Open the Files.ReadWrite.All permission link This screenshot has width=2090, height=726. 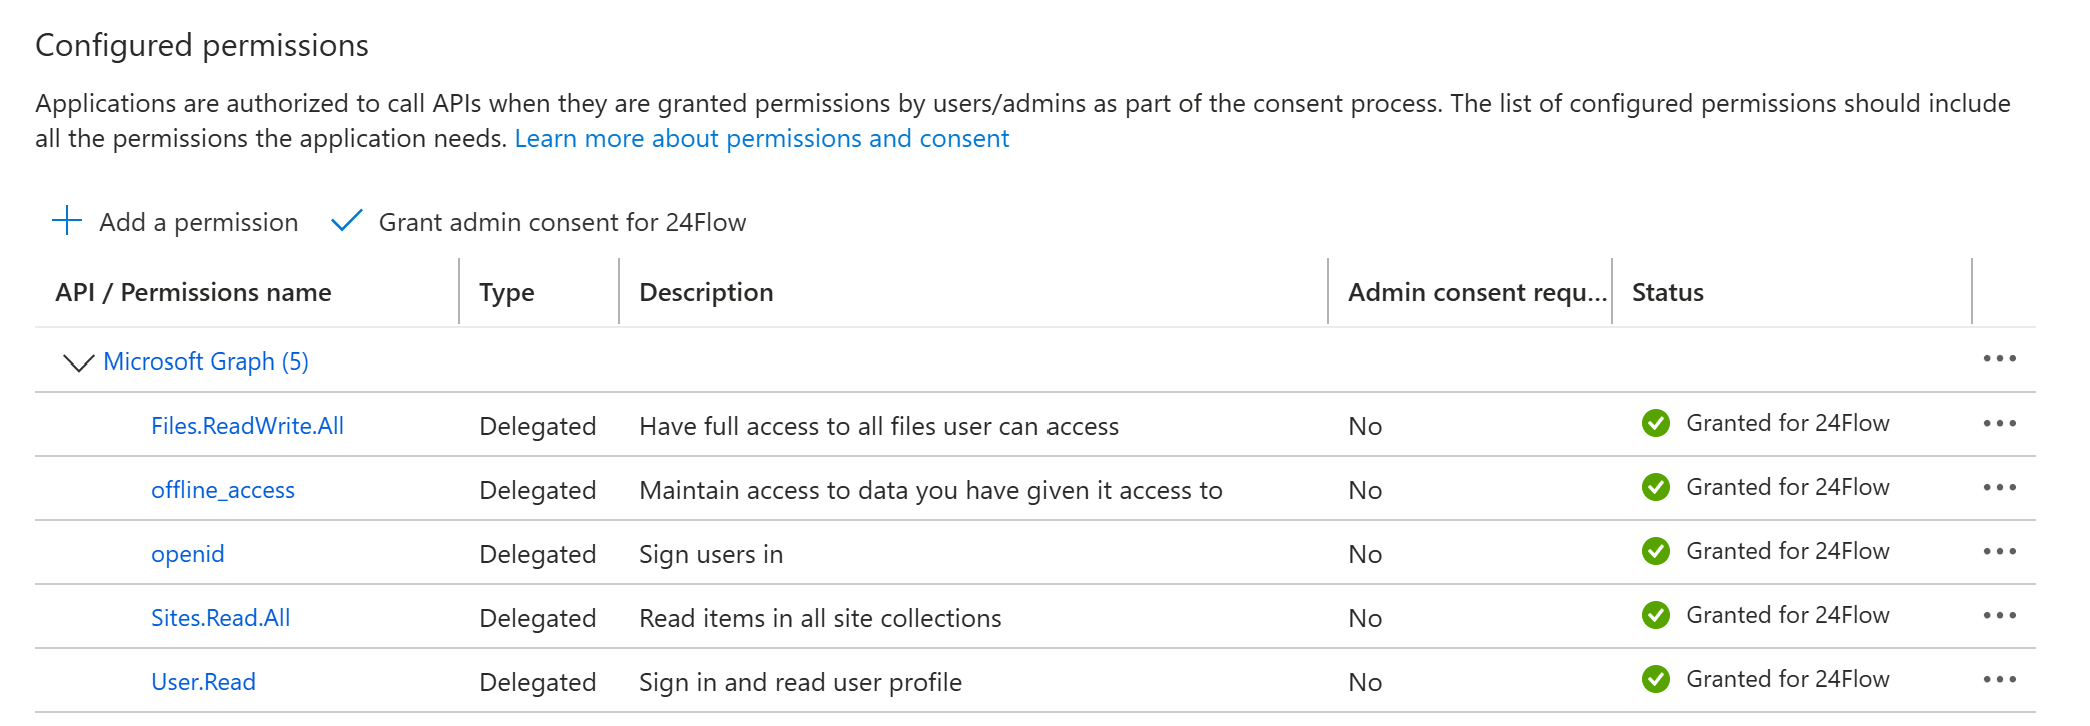tap(247, 426)
